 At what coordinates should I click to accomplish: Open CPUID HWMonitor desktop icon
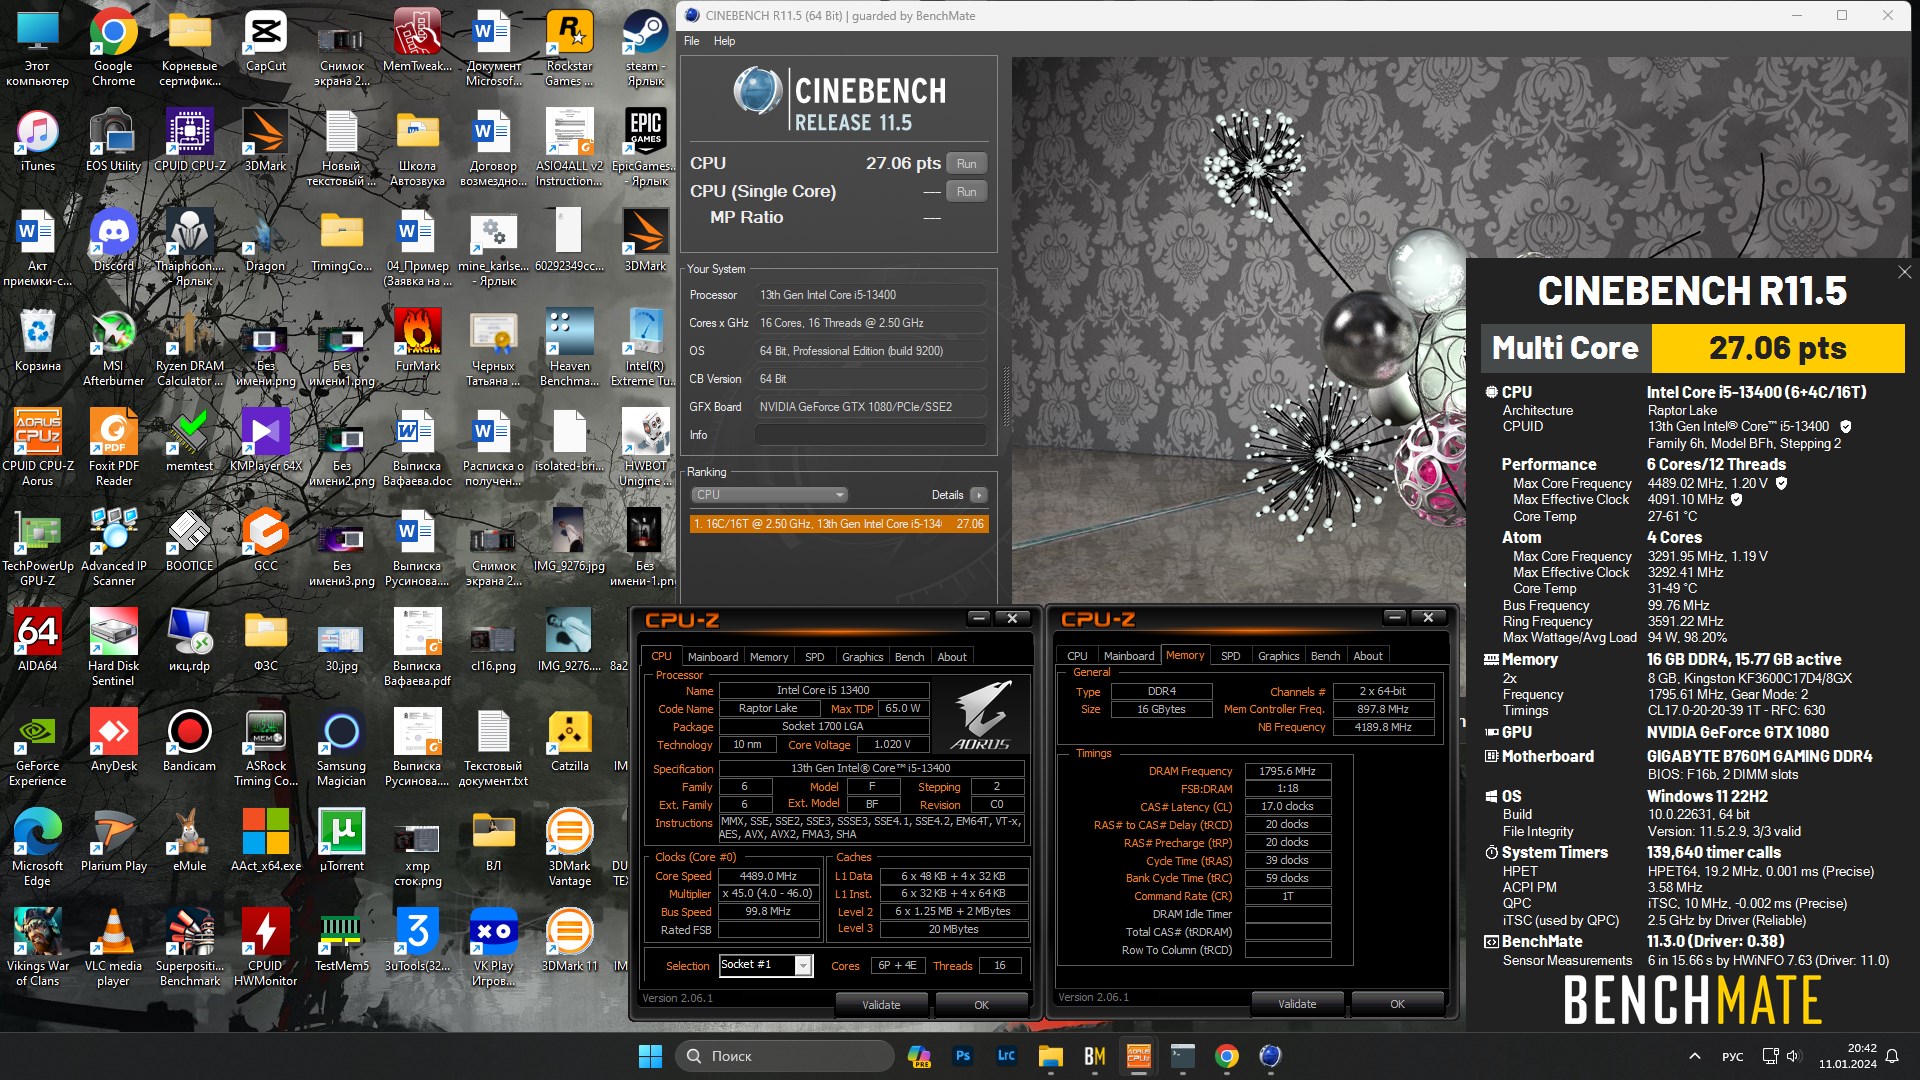point(265,947)
